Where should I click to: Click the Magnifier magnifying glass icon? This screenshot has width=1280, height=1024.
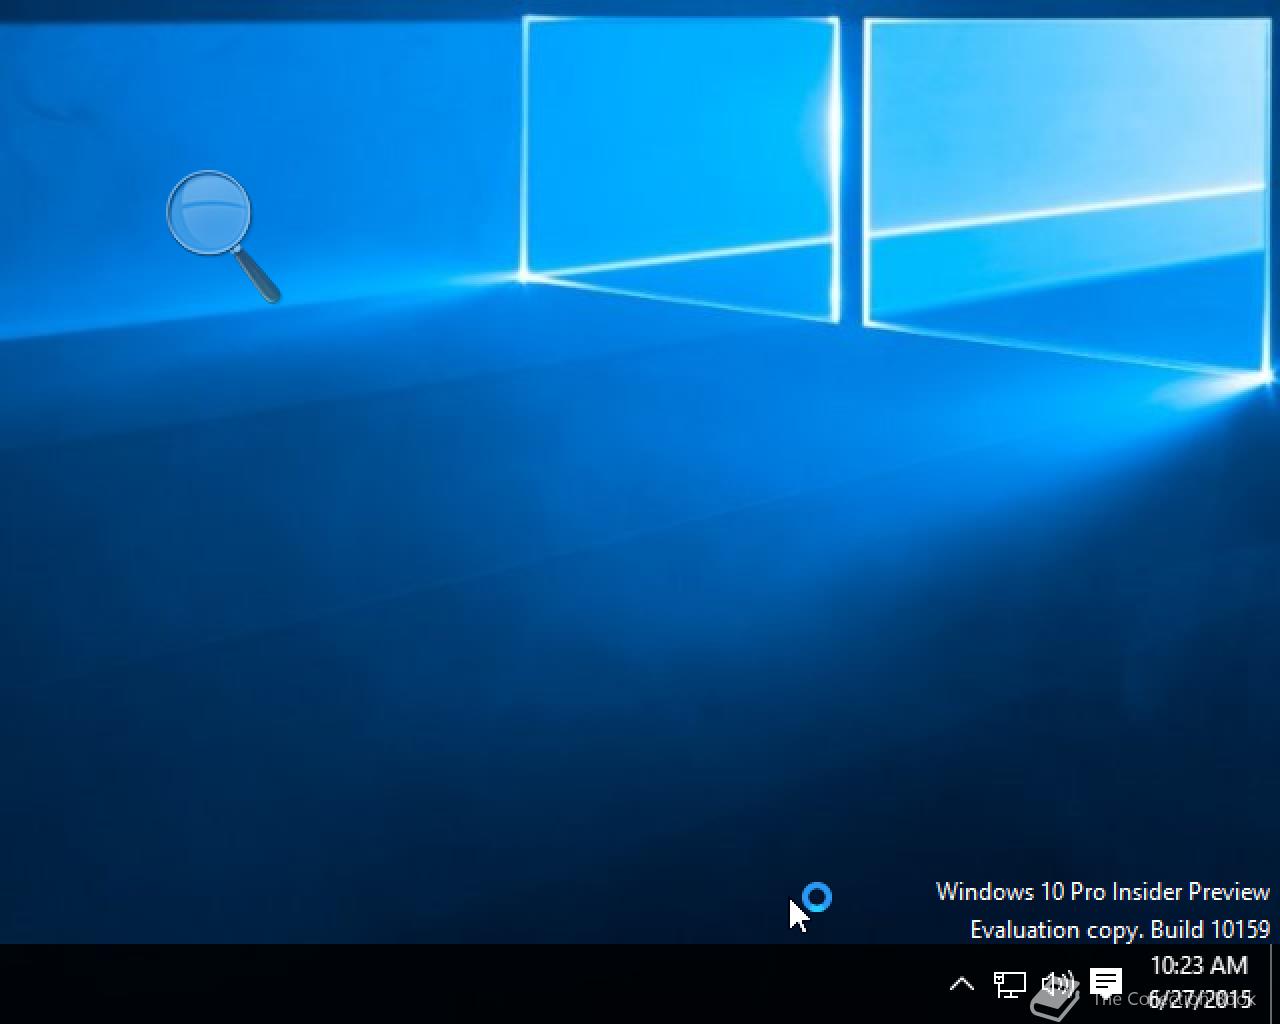(223, 236)
